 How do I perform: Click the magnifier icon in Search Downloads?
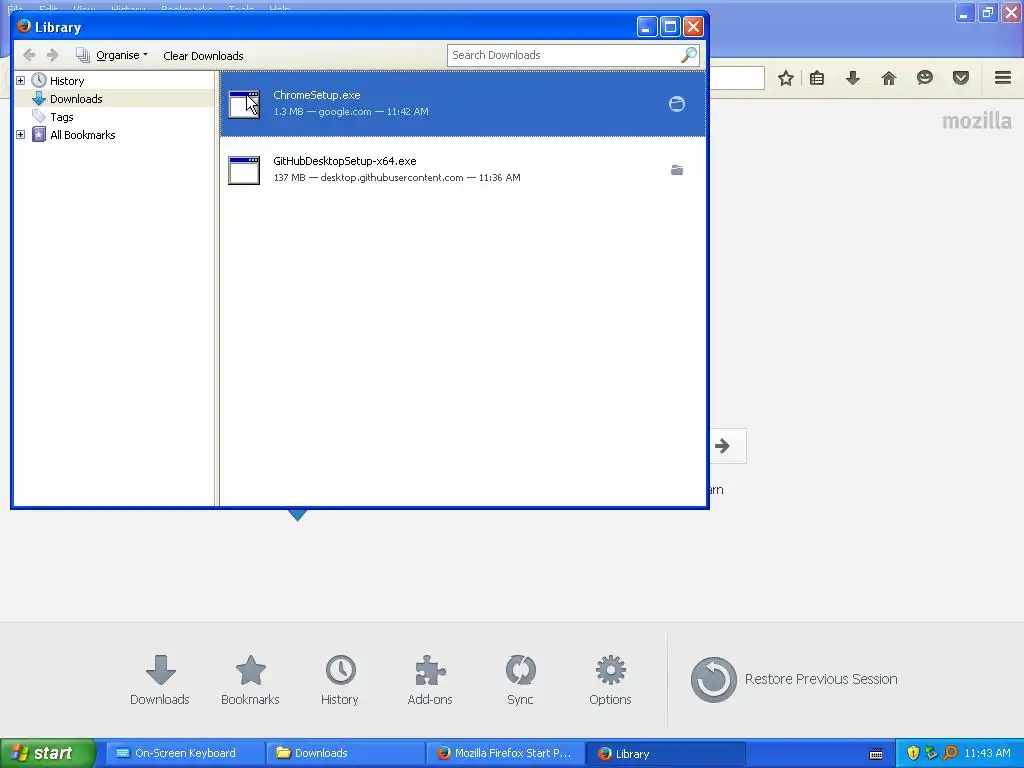pos(689,56)
